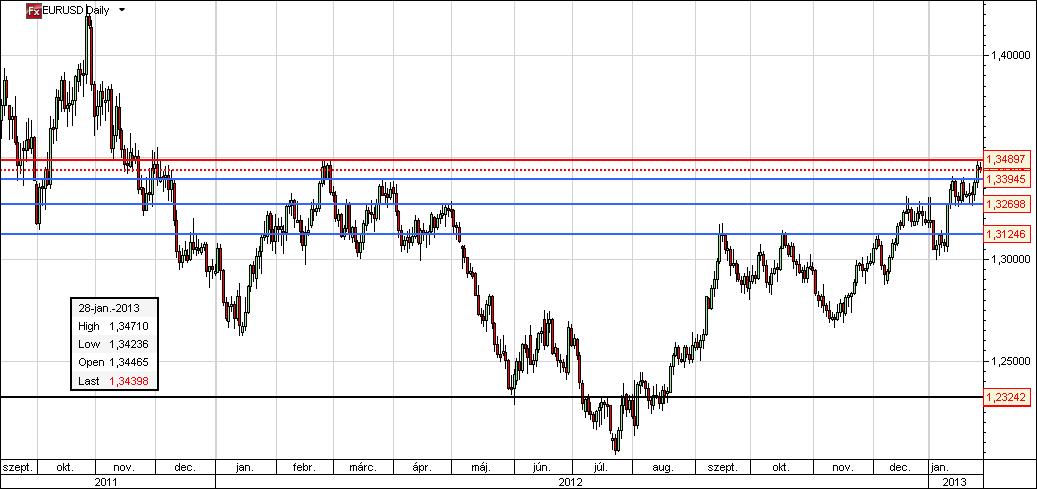Click the márc. month label
Image resolution: width=1037 pixels, height=489 pixels.
pos(363,468)
